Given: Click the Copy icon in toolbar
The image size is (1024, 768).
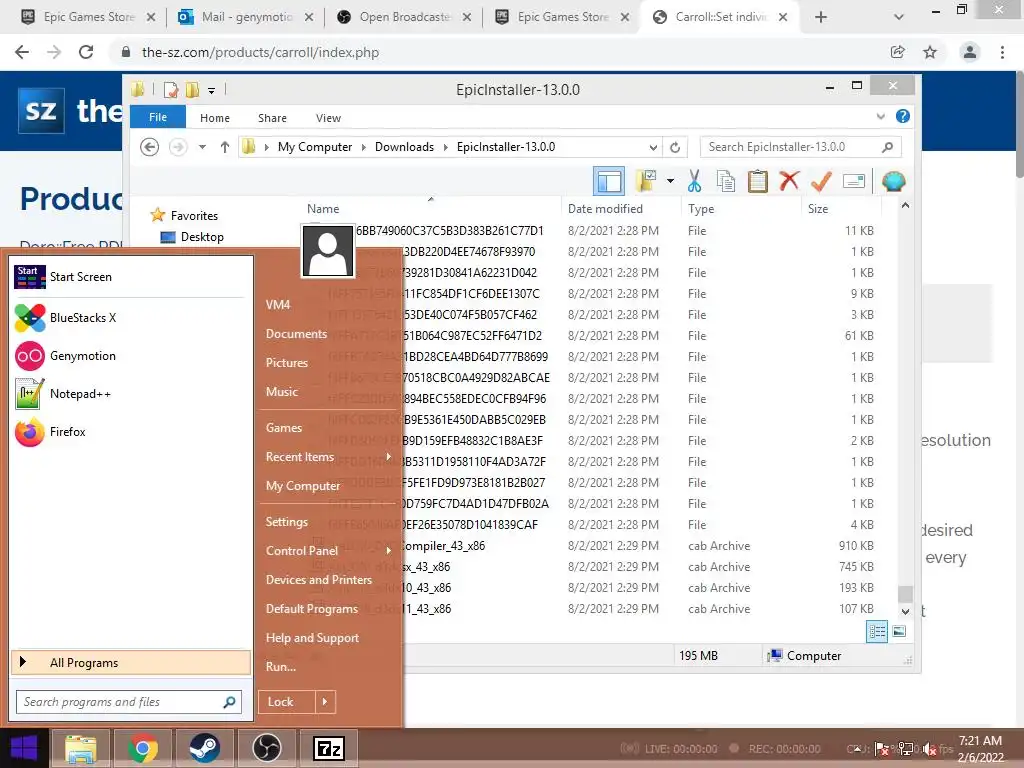Looking at the screenshot, I should pyautogui.click(x=726, y=181).
